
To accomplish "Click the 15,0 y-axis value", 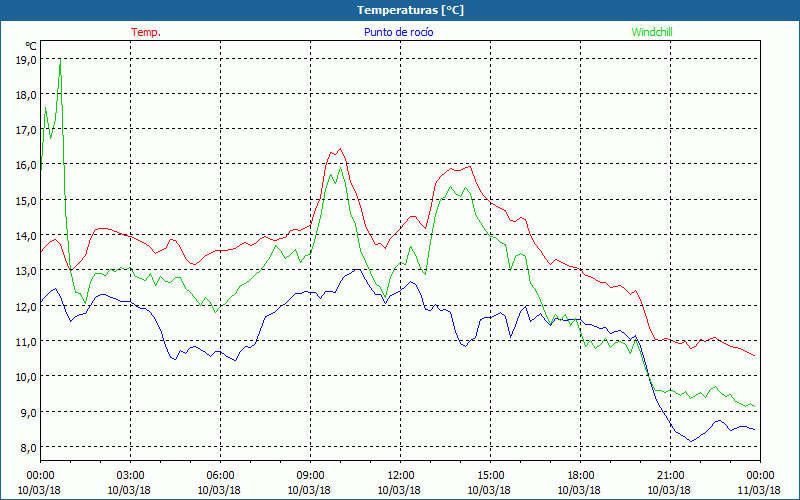I will tap(26, 201).
